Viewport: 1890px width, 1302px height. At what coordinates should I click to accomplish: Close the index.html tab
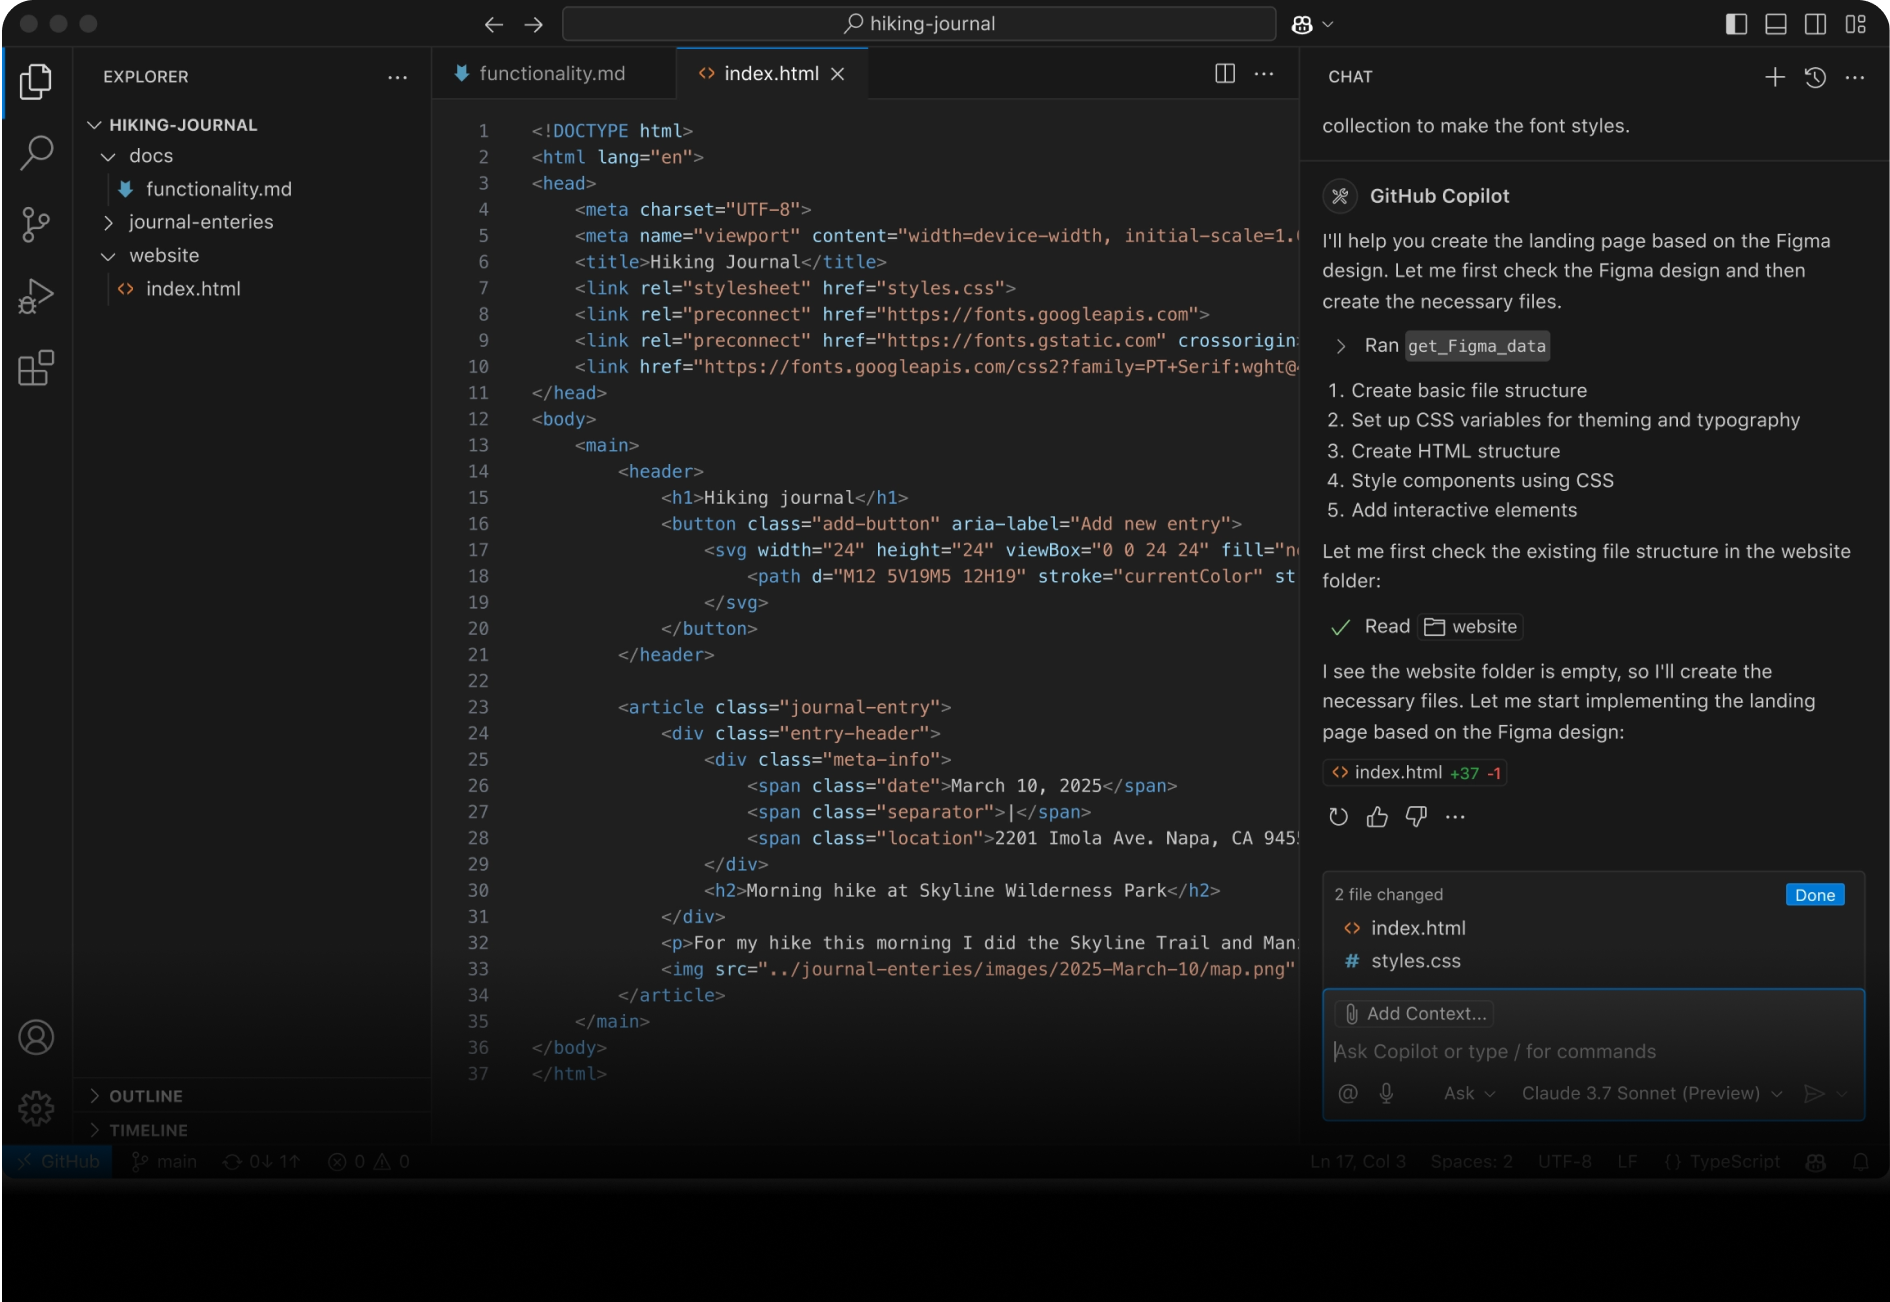838,74
